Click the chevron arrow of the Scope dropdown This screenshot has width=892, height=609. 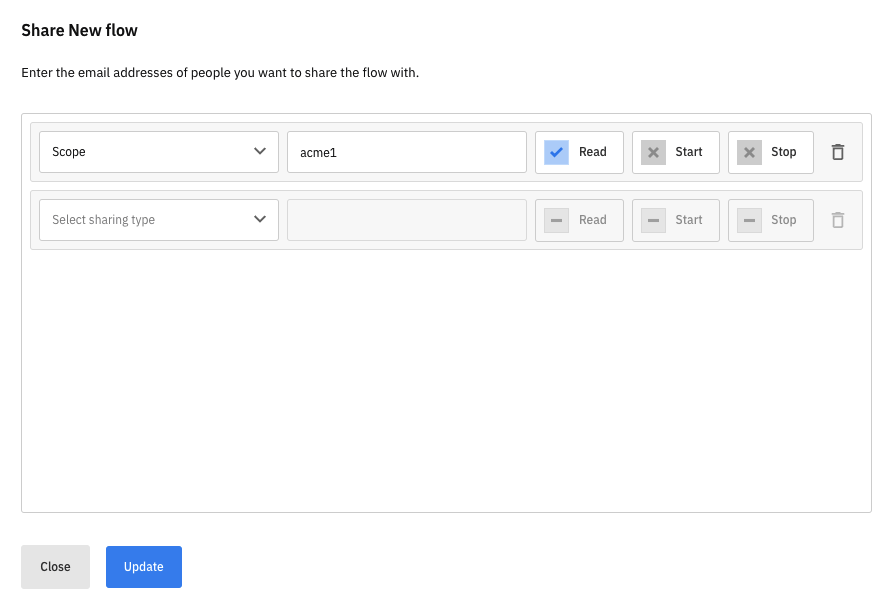[x=260, y=152]
